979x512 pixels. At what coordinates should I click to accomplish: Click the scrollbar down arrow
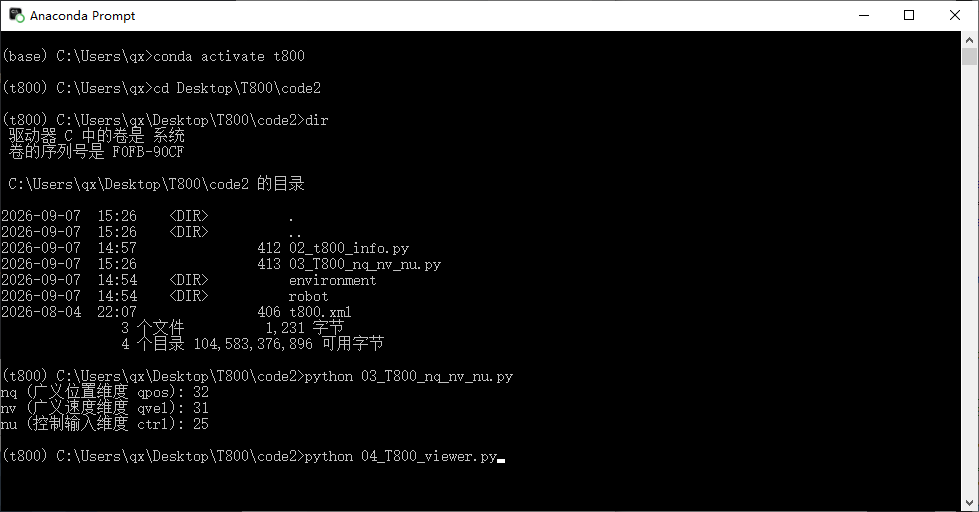click(x=969, y=503)
